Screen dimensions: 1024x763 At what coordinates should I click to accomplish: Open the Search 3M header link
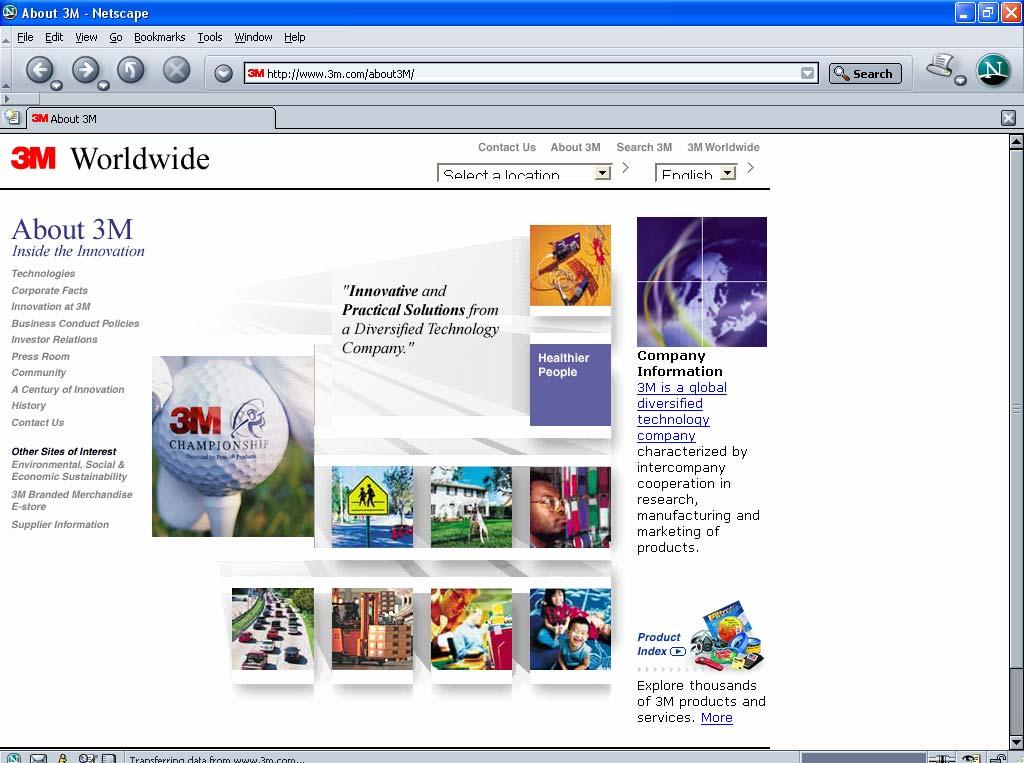click(x=644, y=148)
